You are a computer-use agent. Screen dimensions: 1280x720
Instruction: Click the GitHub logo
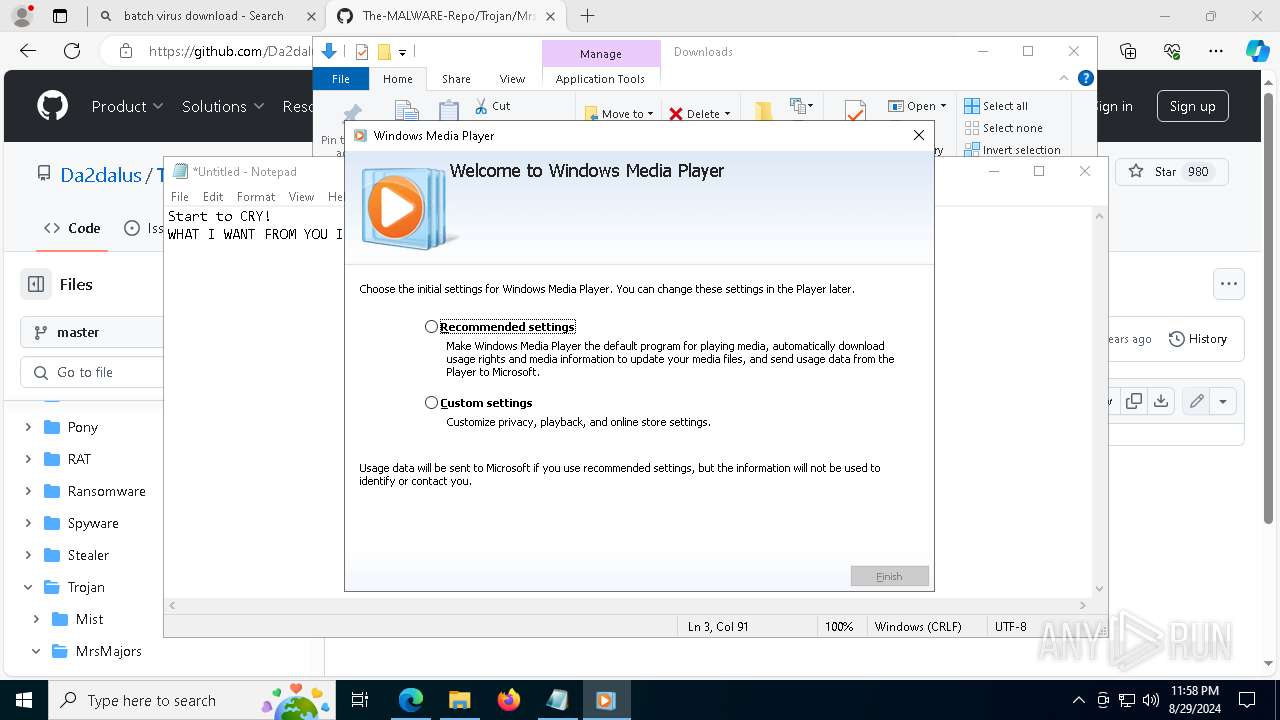pos(53,106)
